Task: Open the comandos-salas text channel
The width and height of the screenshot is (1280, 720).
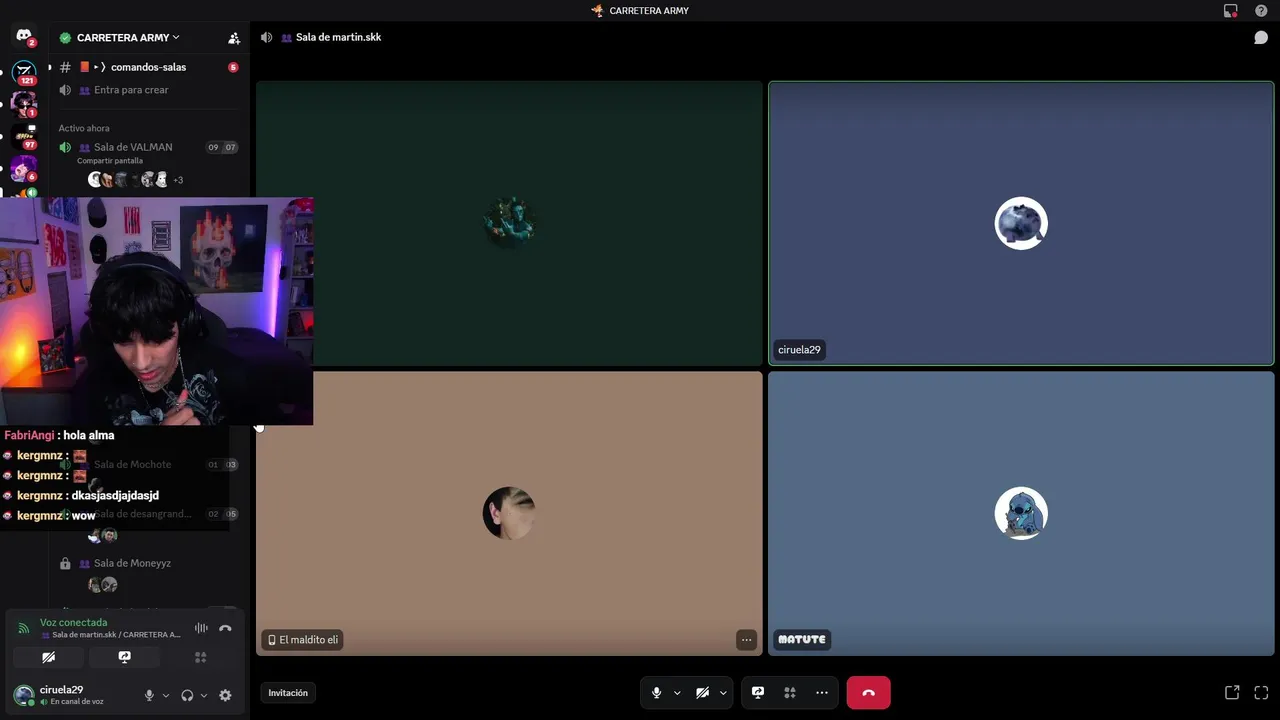Action: coord(148,67)
